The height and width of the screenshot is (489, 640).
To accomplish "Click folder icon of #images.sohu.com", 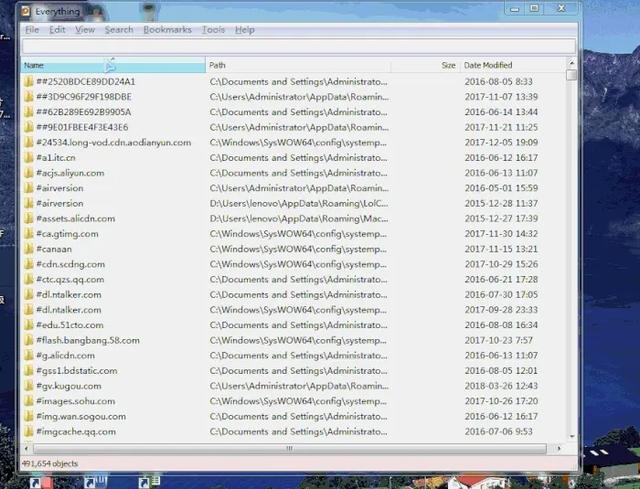I will (28, 401).
